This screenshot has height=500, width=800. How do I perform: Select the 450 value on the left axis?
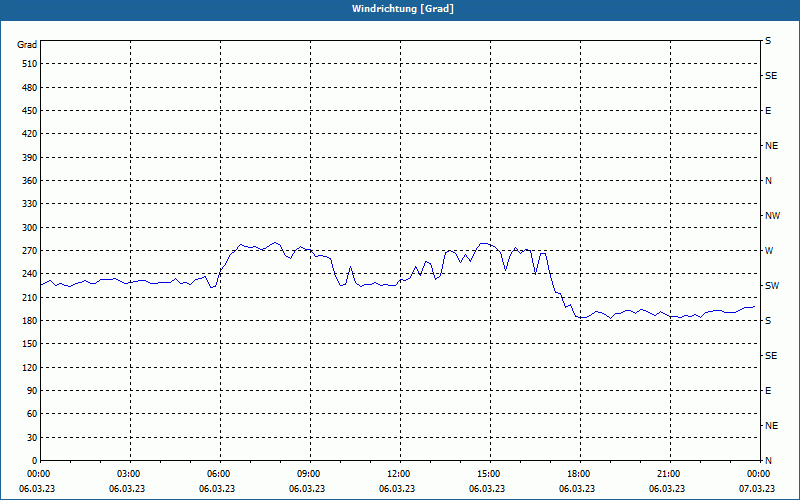tap(29, 111)
